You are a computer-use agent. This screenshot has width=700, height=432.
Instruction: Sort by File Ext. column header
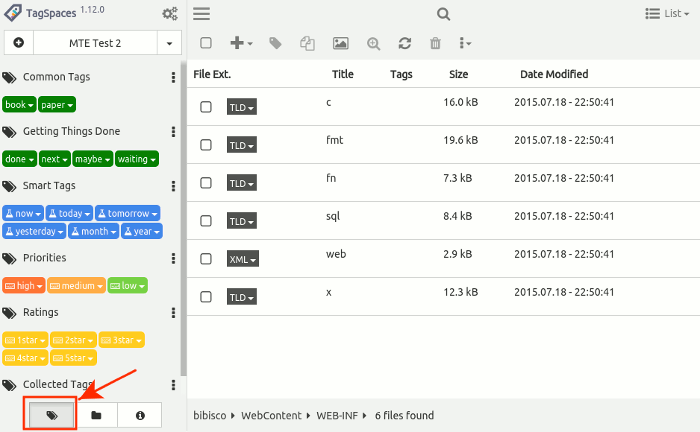click(212, 74)
